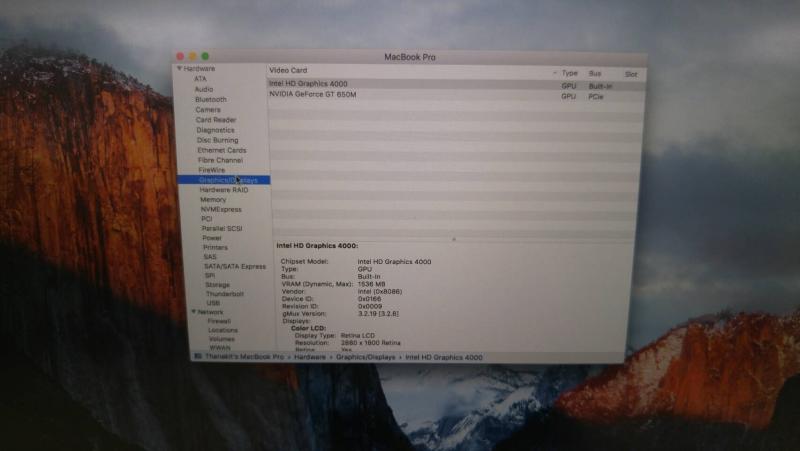Select Audio in the sidebar
This screenshot has height=451, width=800.
click(x=204, y=89)
